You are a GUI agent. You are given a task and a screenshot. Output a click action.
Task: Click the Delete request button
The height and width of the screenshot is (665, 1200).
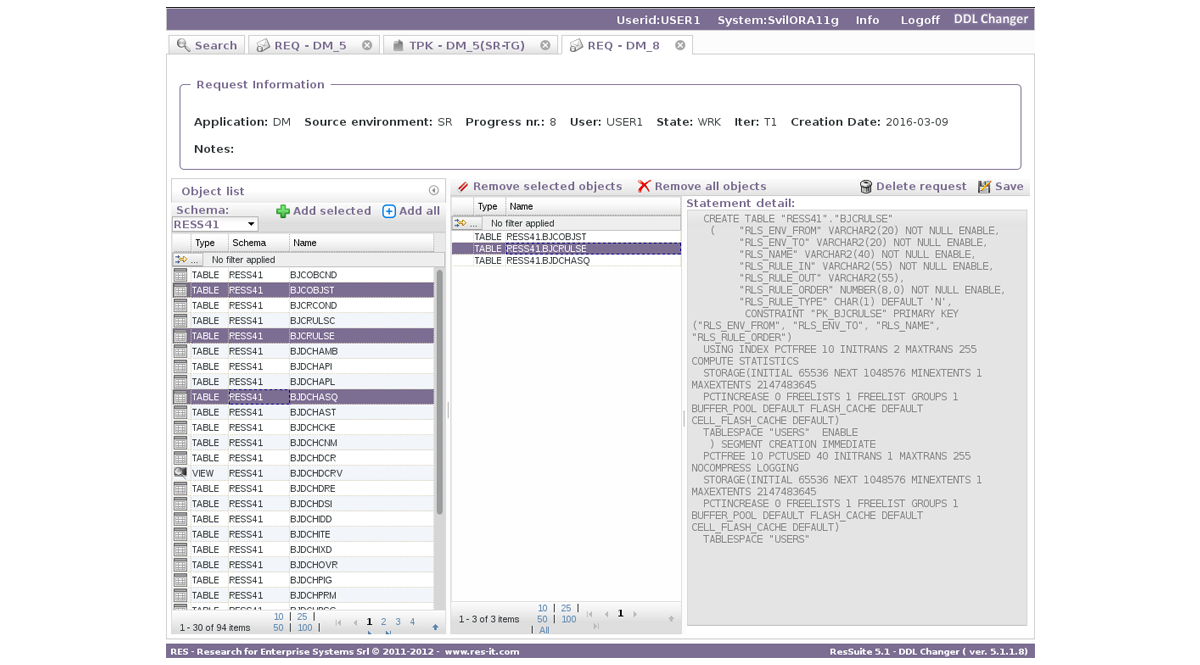click(x=913, y=186)
